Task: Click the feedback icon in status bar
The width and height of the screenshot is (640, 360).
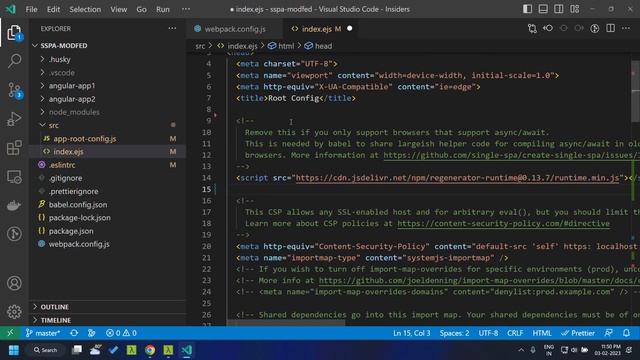Action: (x=609, y=333)
